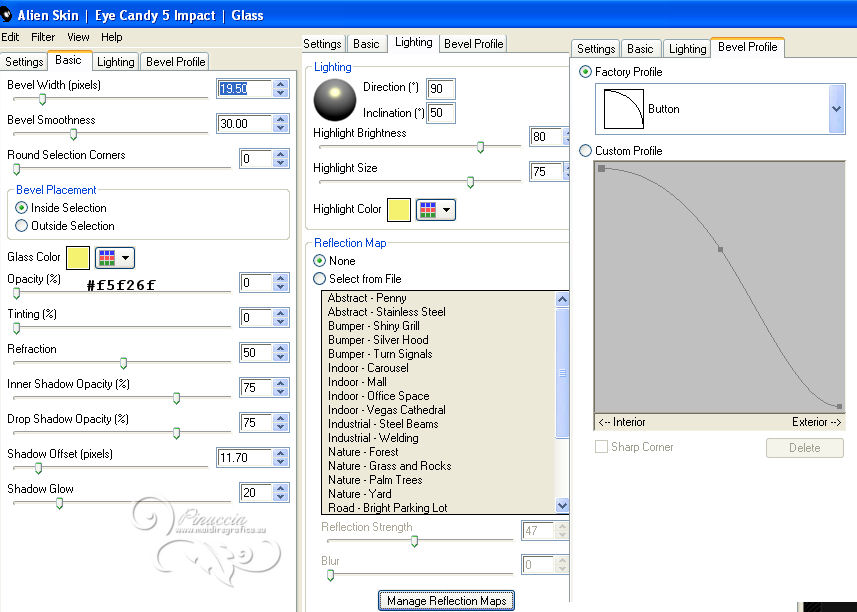Click the Highlight Brightness slider handle
Image resolution: width=857 pixels, height=612 pixels.
point(480,147)
